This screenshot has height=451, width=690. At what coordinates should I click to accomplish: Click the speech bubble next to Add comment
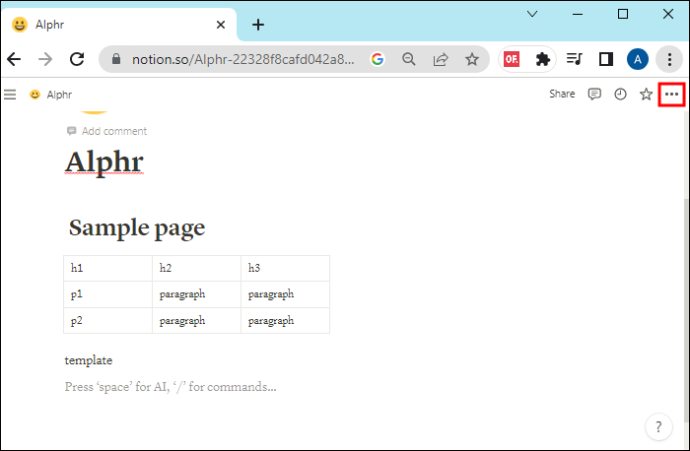pyautogui.click(x=71, y=131)
